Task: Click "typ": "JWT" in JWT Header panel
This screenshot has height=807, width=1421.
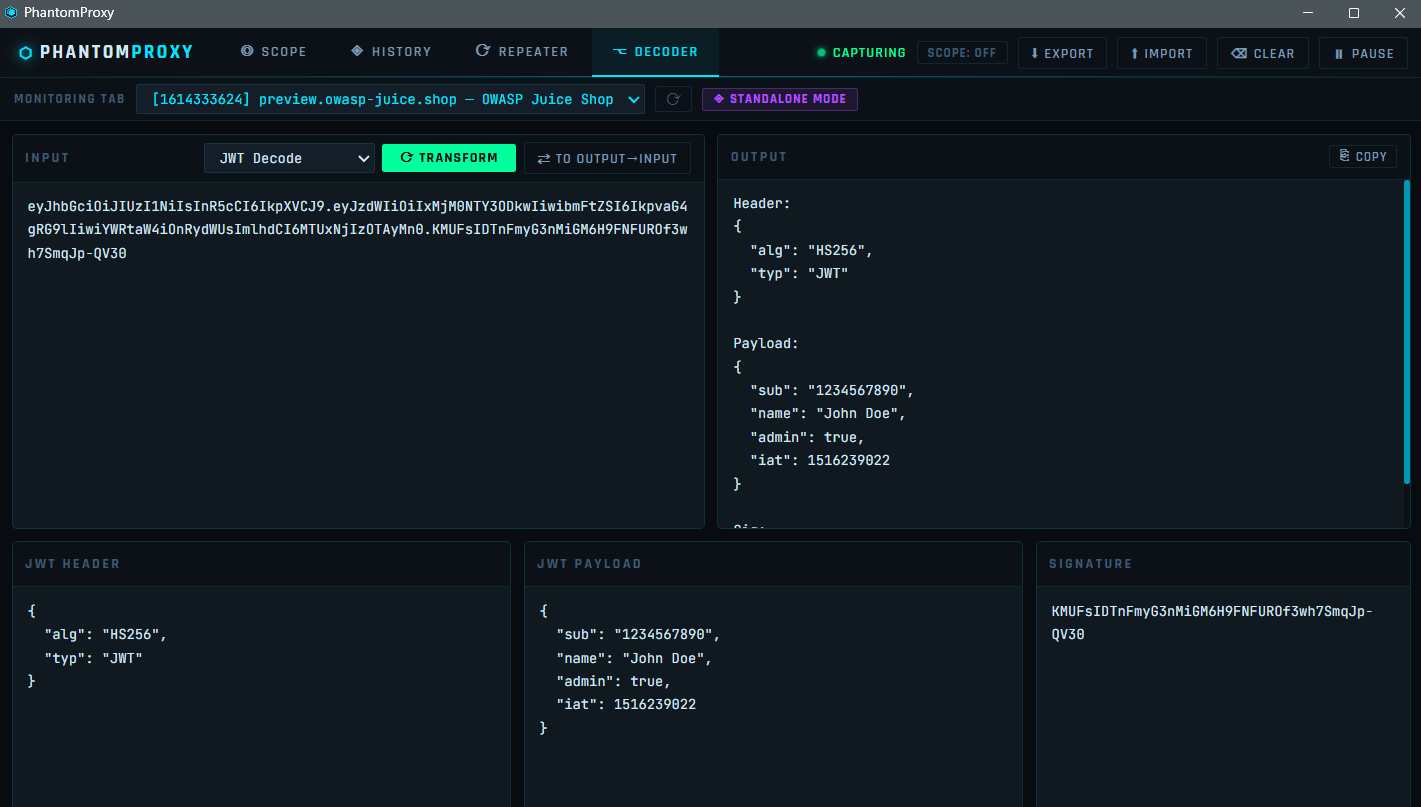Action: (x=93, y=658)
